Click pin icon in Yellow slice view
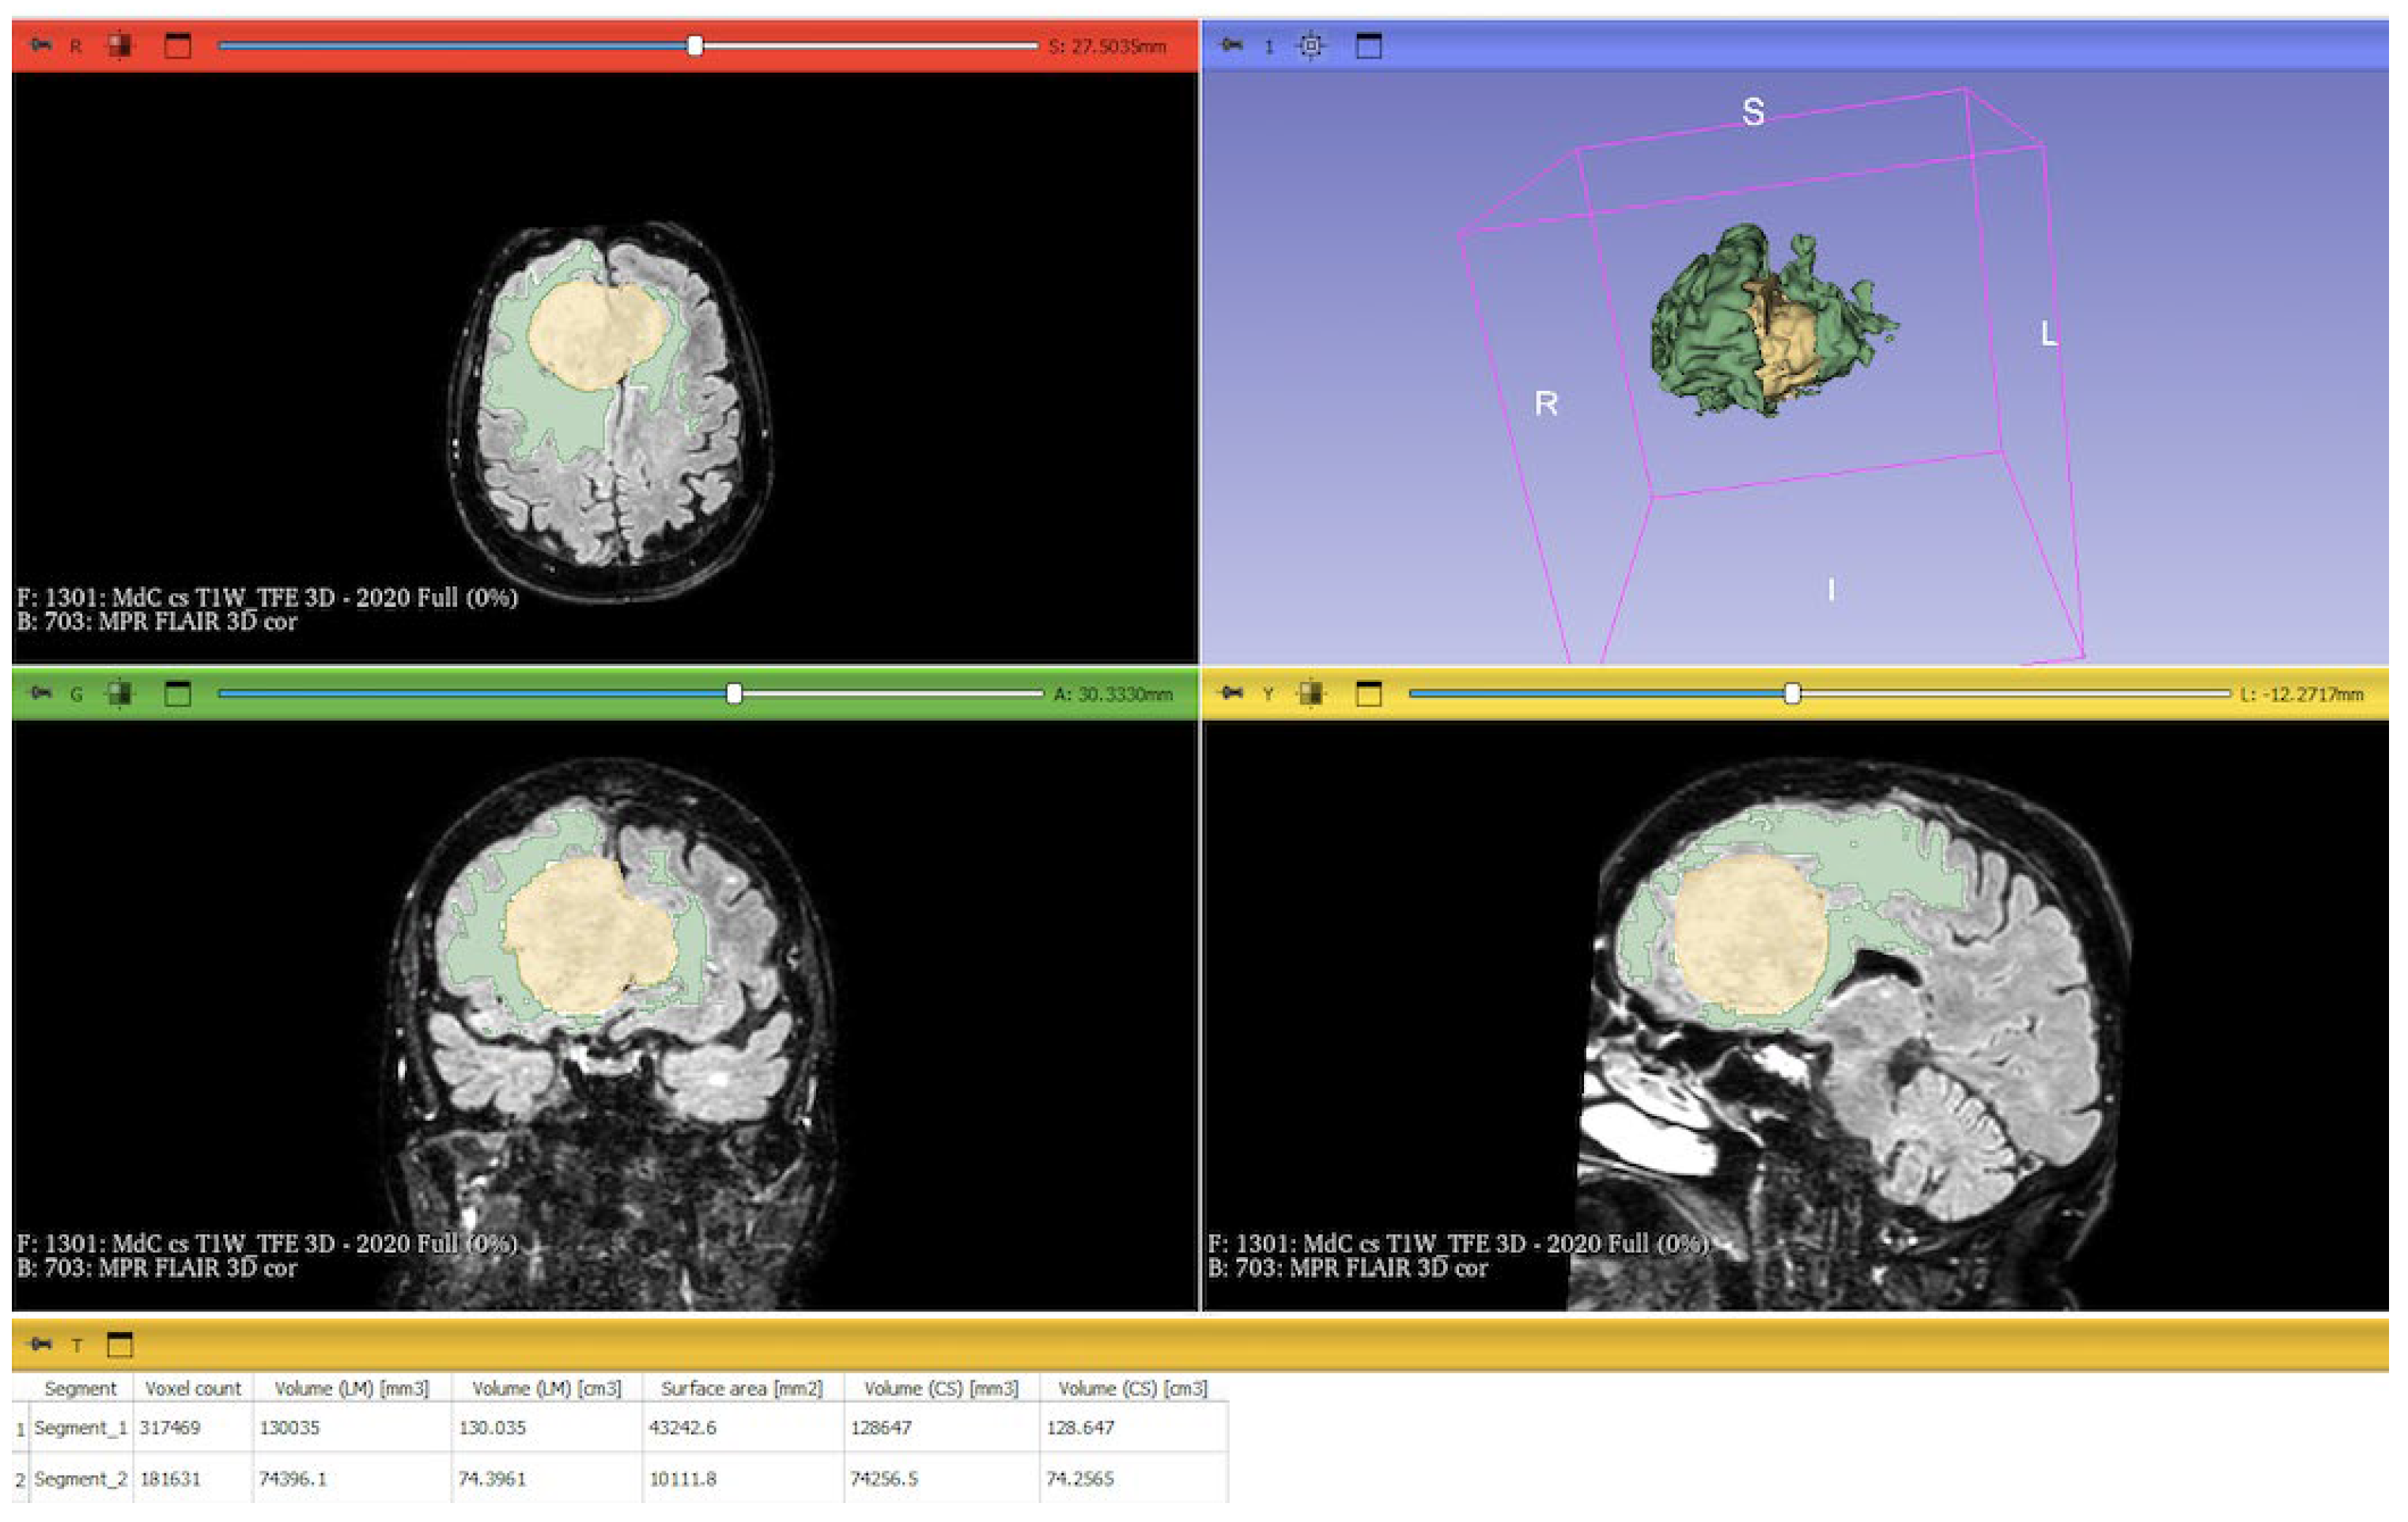The height and width of the screenshot is (1522, 2408). tap(1232, 693)
